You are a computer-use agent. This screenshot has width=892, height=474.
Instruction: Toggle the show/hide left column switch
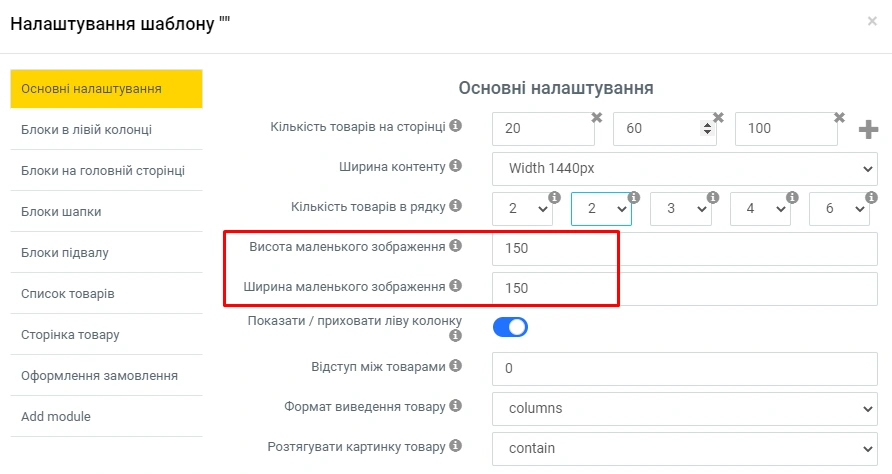(510, 327)
